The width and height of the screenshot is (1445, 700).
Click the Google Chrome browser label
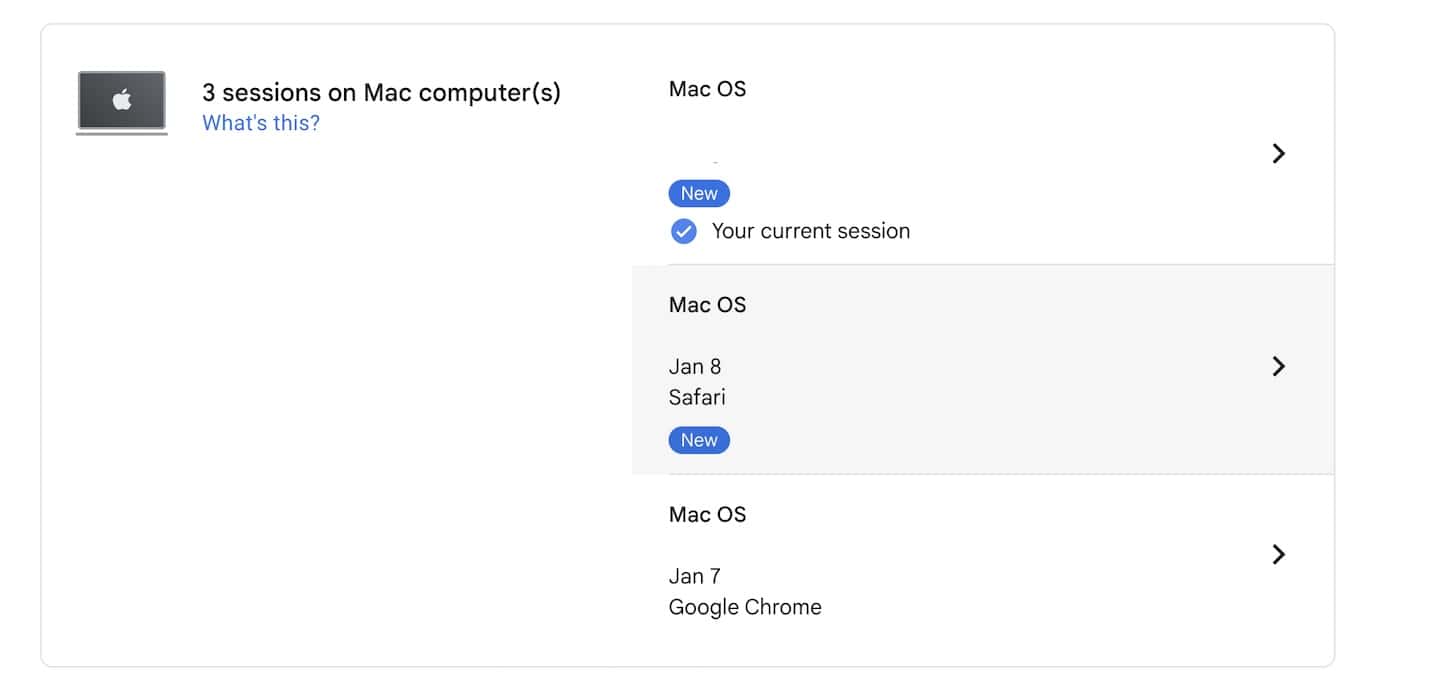[x=745, y=607]
